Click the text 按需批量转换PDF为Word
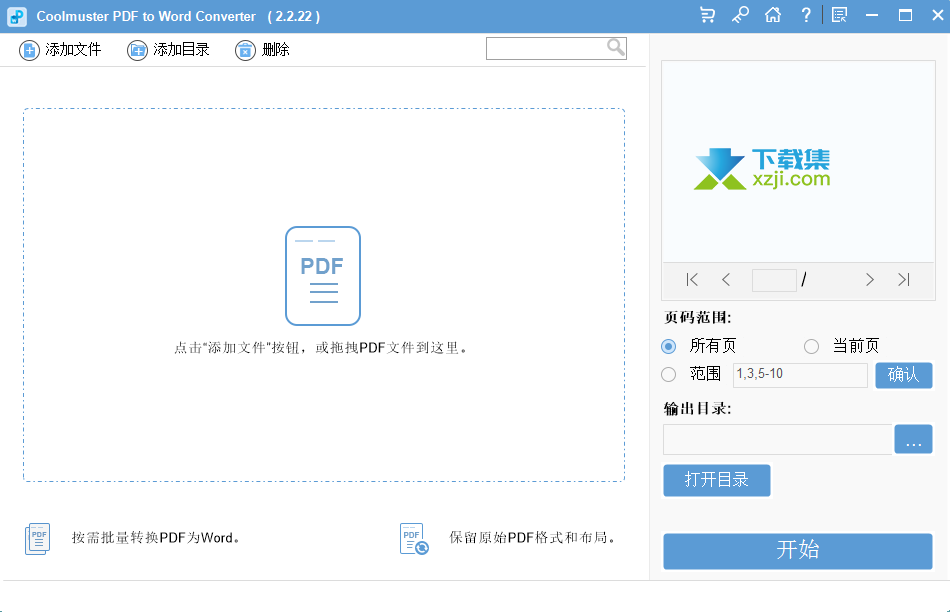 point(156,538)
